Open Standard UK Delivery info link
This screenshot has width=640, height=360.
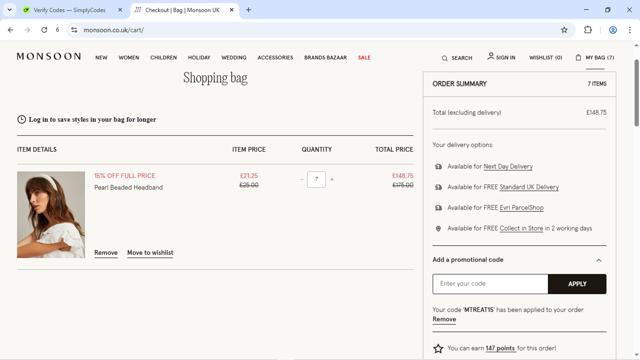coord(529,187)
